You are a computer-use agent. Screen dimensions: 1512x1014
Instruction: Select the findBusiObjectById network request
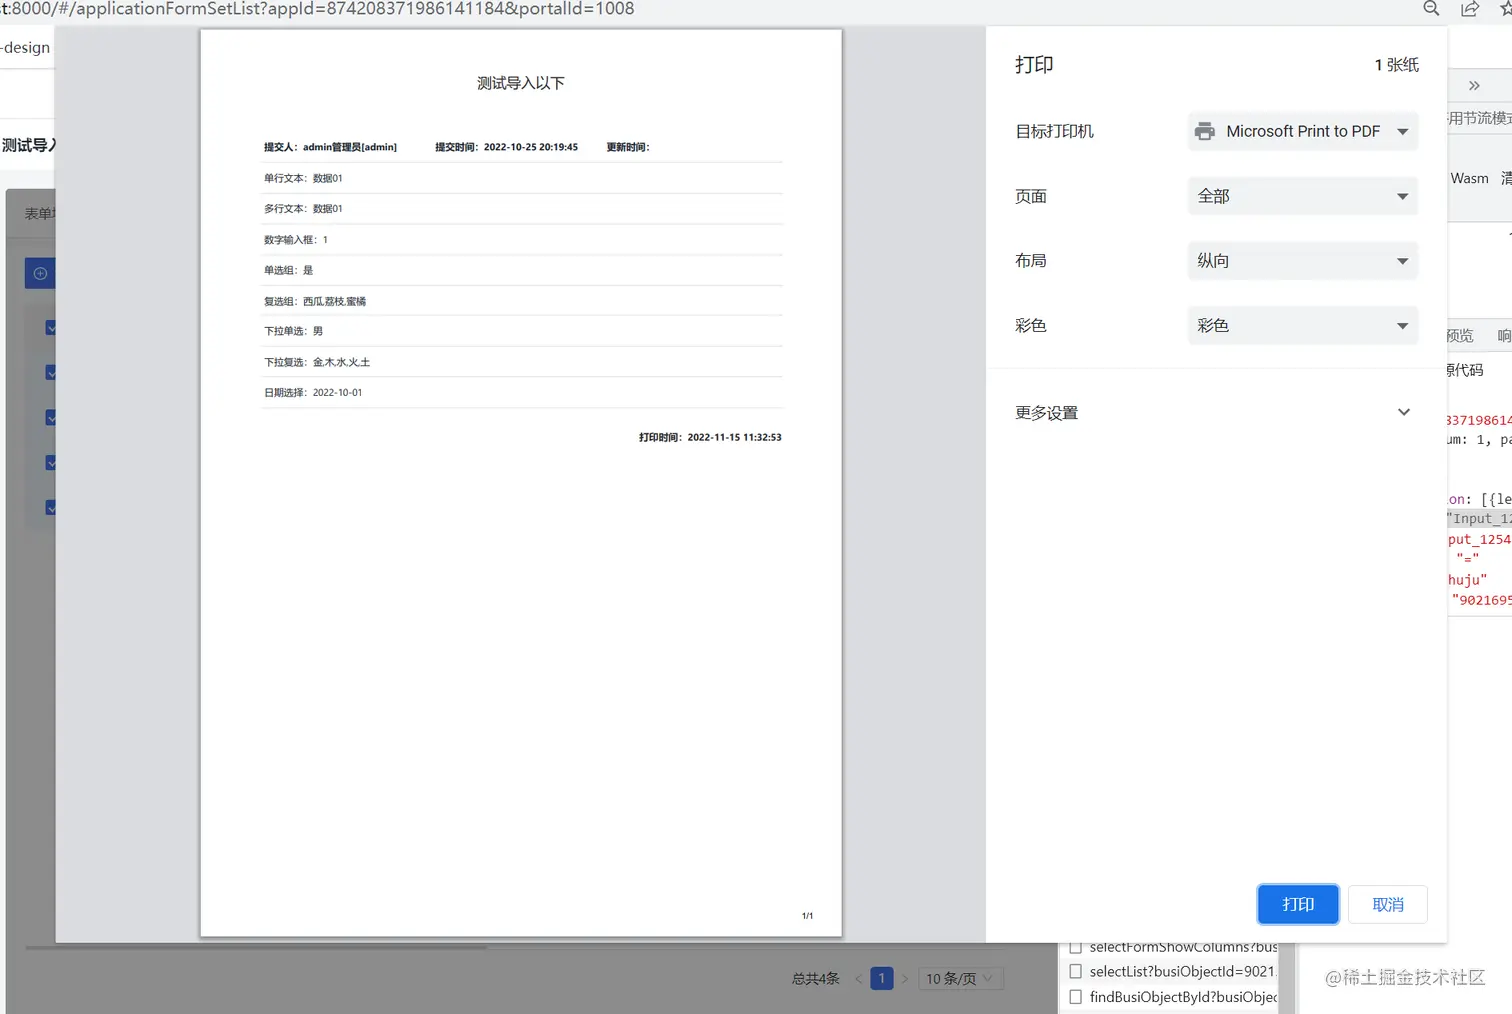(1183, 997)
